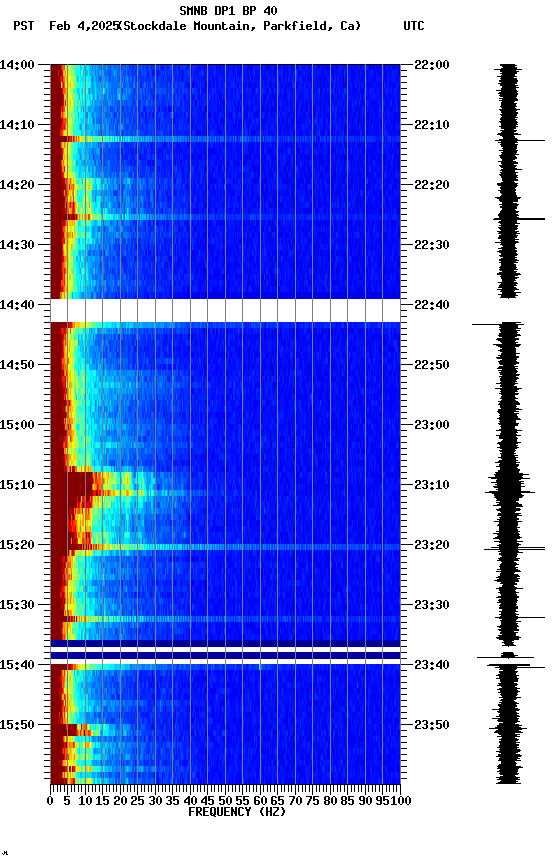The height and width of the screenshot is (864, 552).
Task: Click the seismogram spike near 23:20 UTC
Action: 515,549
